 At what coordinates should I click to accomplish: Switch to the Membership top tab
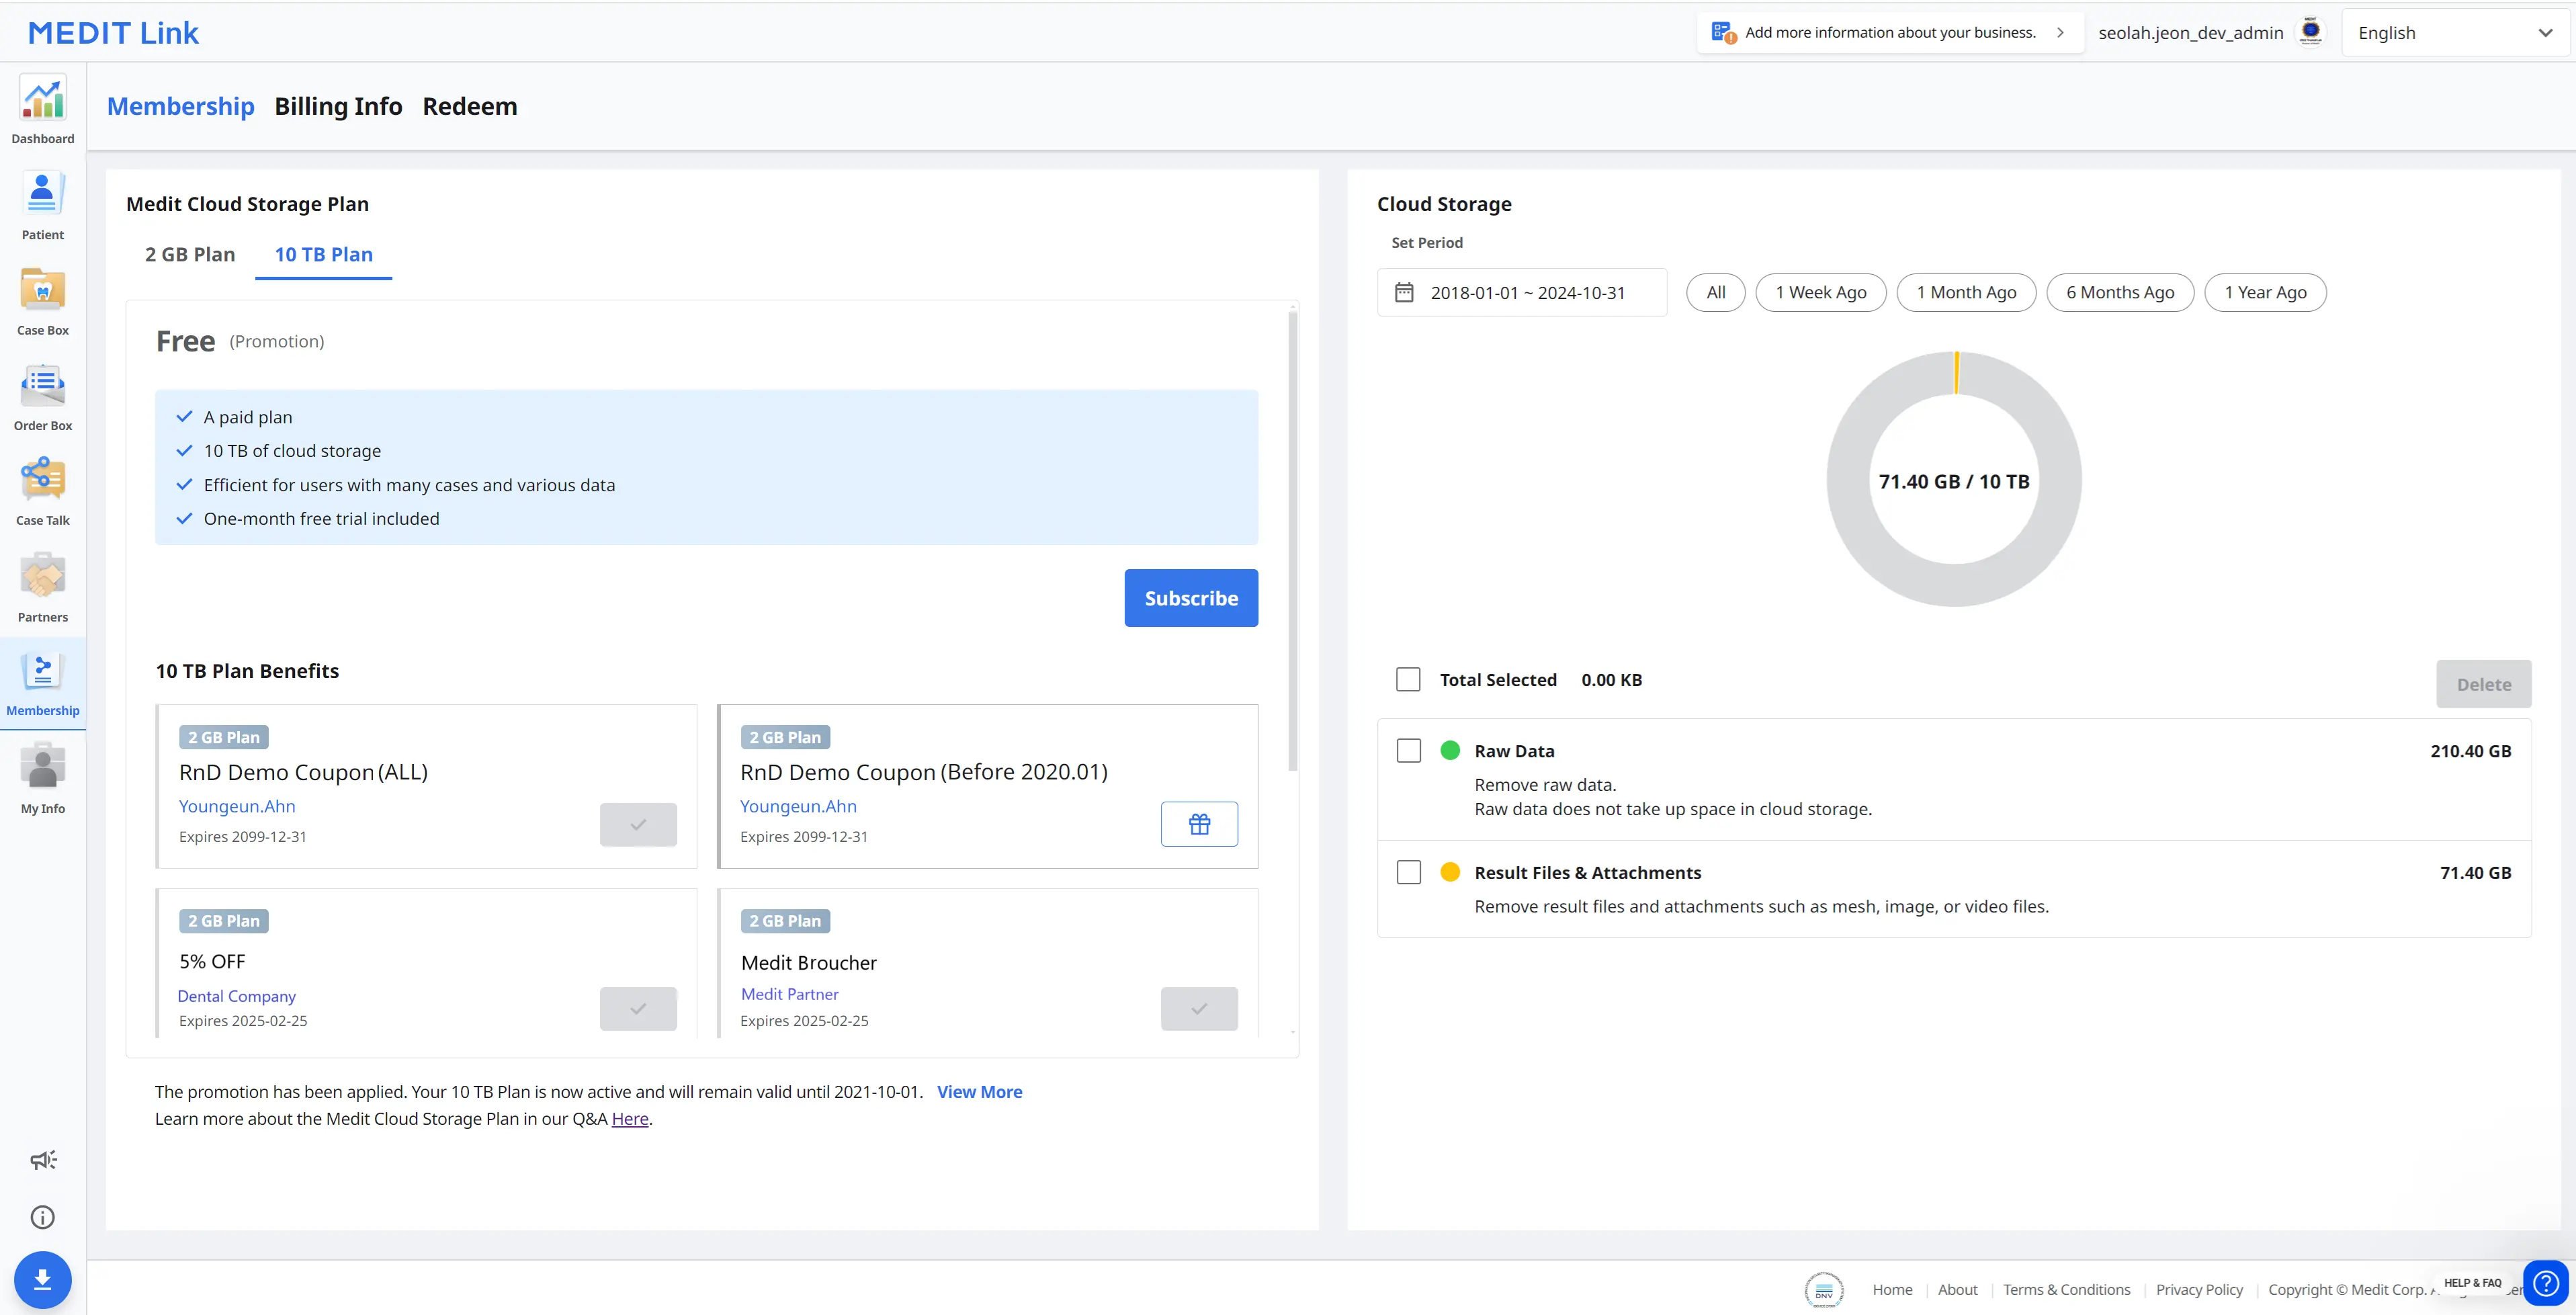(181, 106)
